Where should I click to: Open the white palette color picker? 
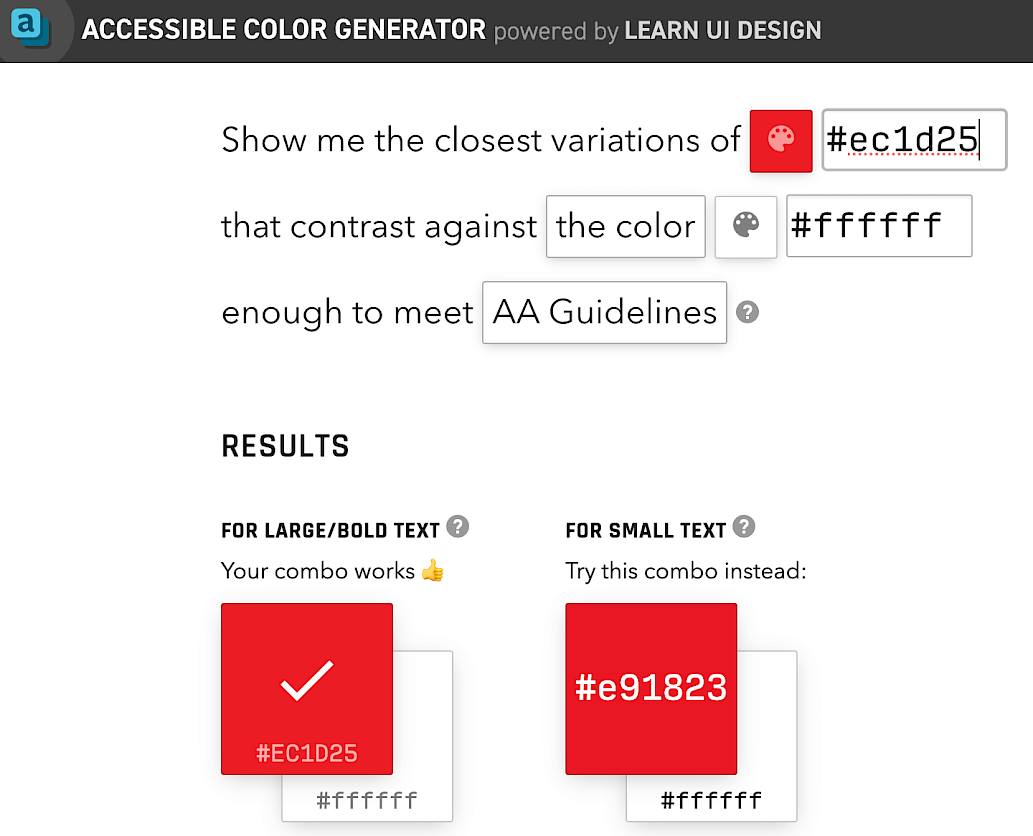(746, 226)
